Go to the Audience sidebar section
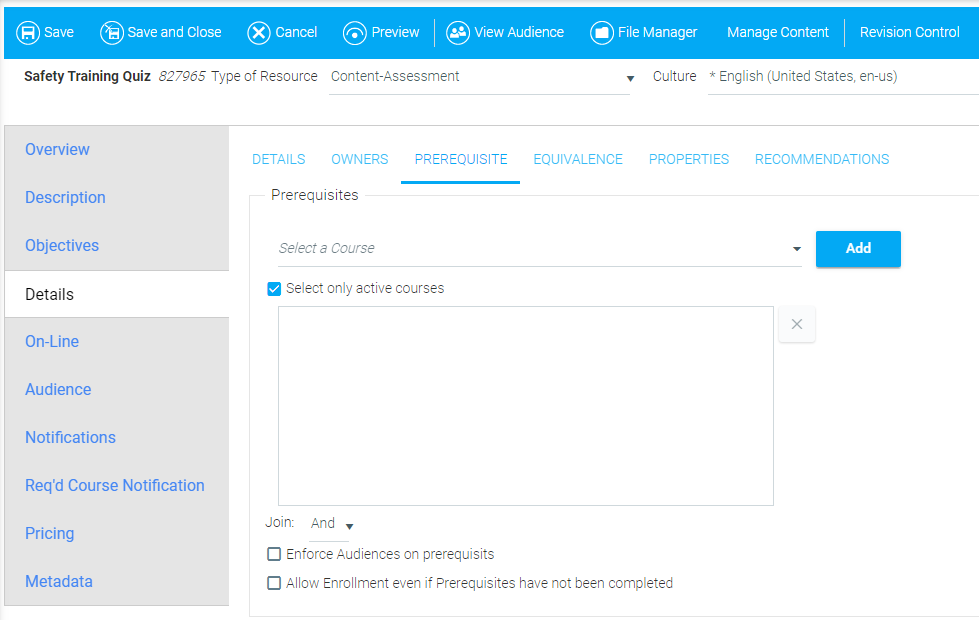Viewport: 979px width, 620px height. click(x=58, y=390)
